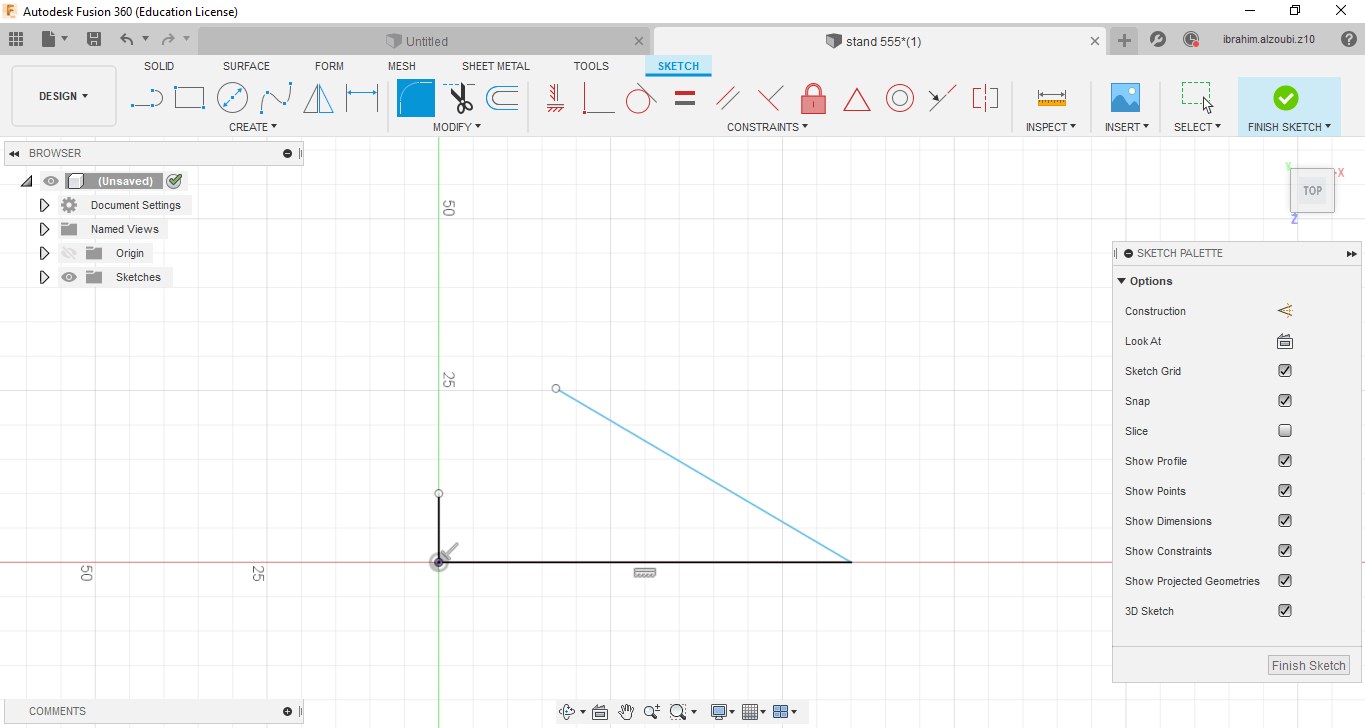The height and width of the screenshot is (728, 1365).
Task: Select the Line tool
Action: click(x=147, y=98)
